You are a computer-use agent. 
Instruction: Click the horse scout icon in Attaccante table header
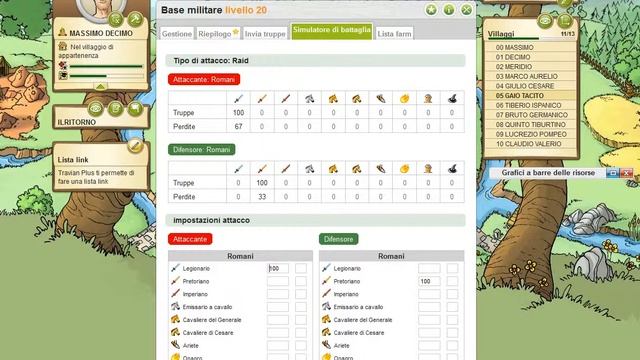click(309, 98)
